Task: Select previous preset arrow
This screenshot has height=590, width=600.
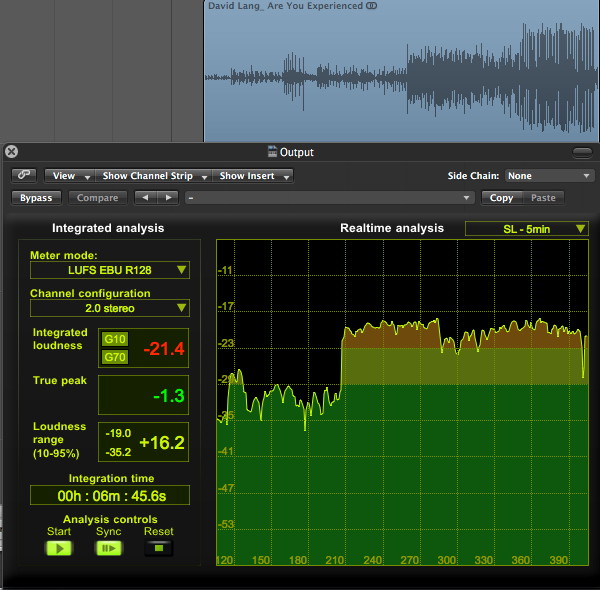Action: point(145,198)
